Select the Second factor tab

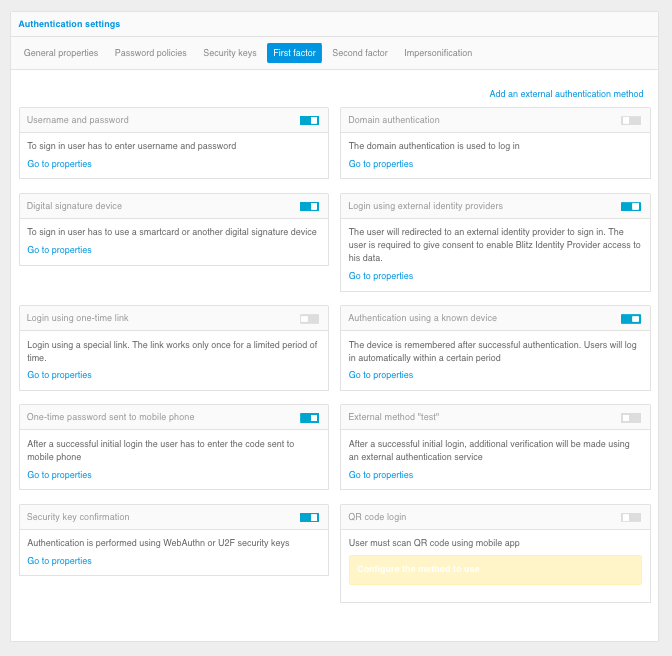point(360,53)
